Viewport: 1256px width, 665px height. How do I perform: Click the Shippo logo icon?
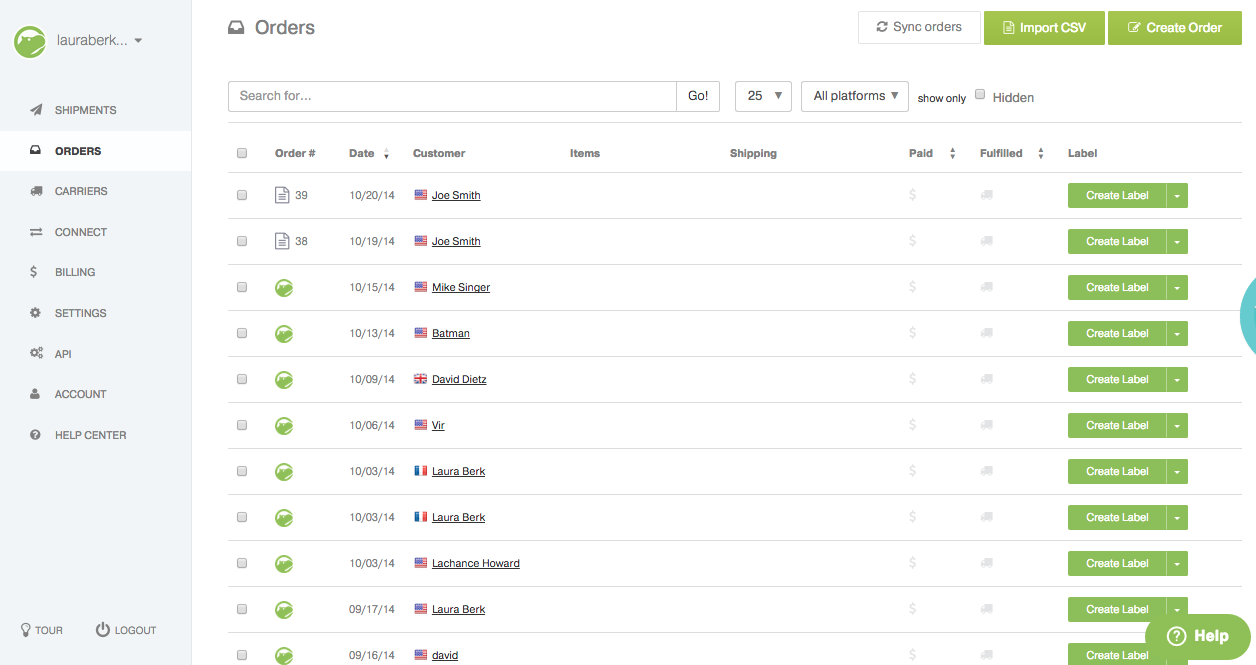coord(30,42)
